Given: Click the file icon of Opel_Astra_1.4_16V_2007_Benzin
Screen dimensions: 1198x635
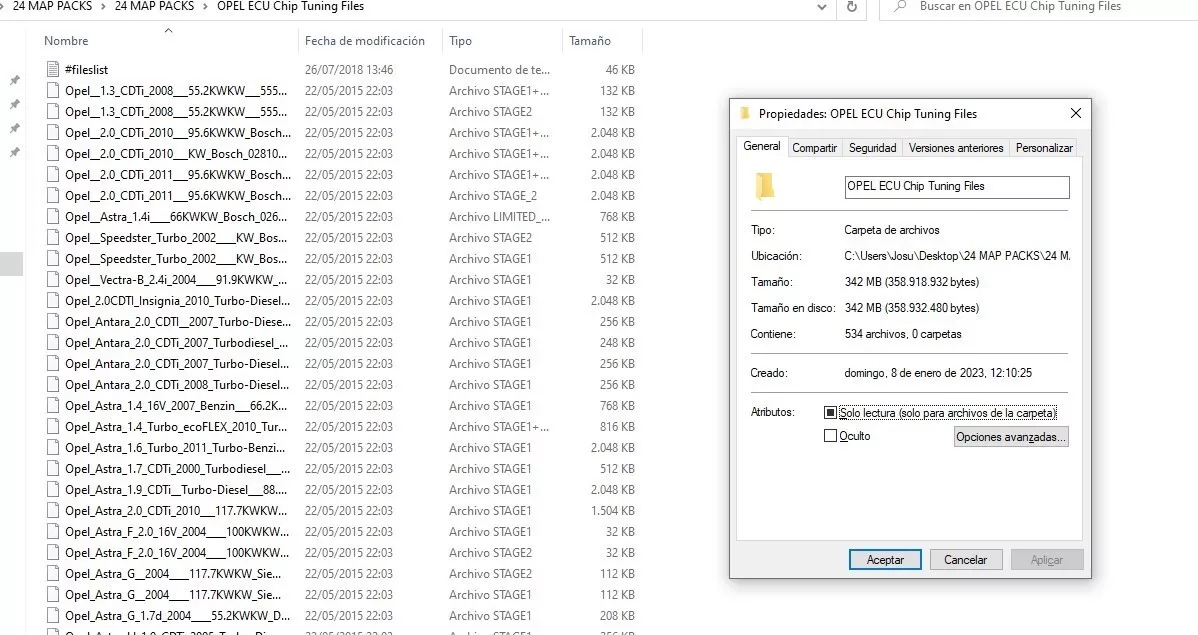Looking at the screenshot, I should (x=53, y=406).
